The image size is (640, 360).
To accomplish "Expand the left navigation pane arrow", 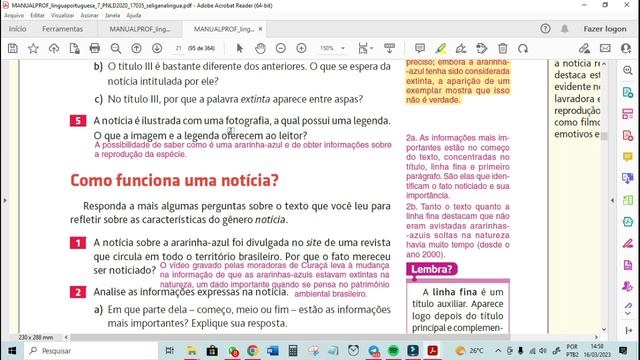I will coord(5,200).
